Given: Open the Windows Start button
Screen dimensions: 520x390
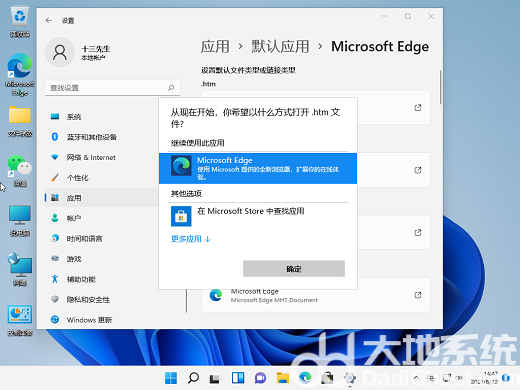Looking at the screenshot, I should (x=171, y=378).
